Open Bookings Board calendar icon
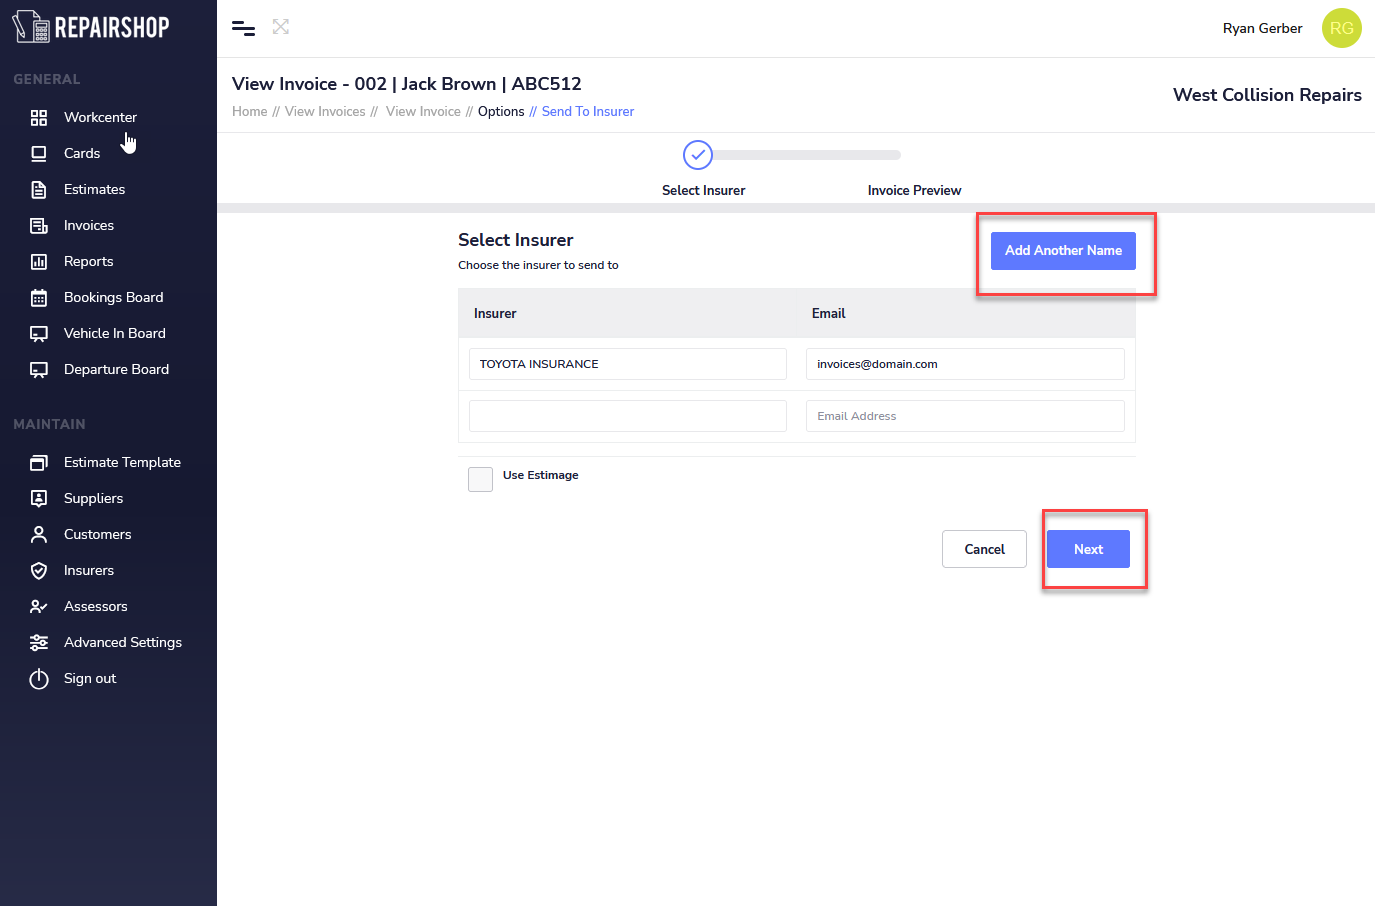1375x906 pixels. (x=39, y=298)
